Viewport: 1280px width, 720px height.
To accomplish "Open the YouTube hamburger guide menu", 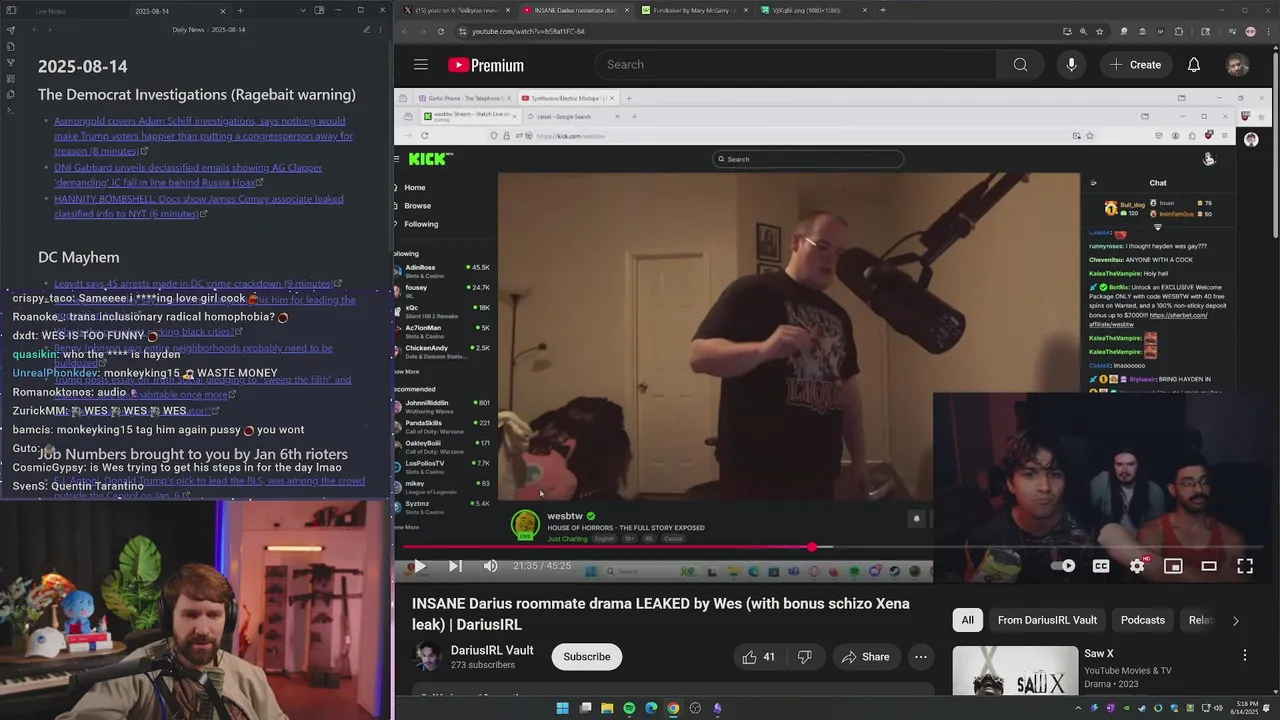I will (421, 65).
